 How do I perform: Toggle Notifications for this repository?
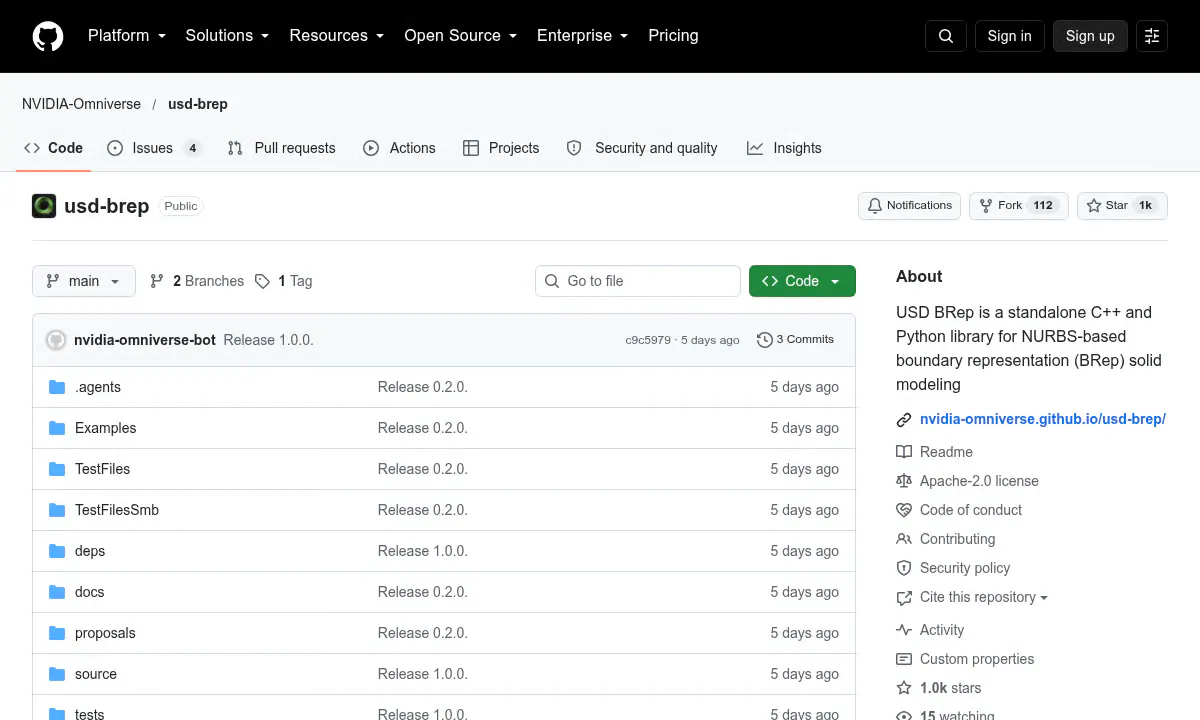pos(909,206)
